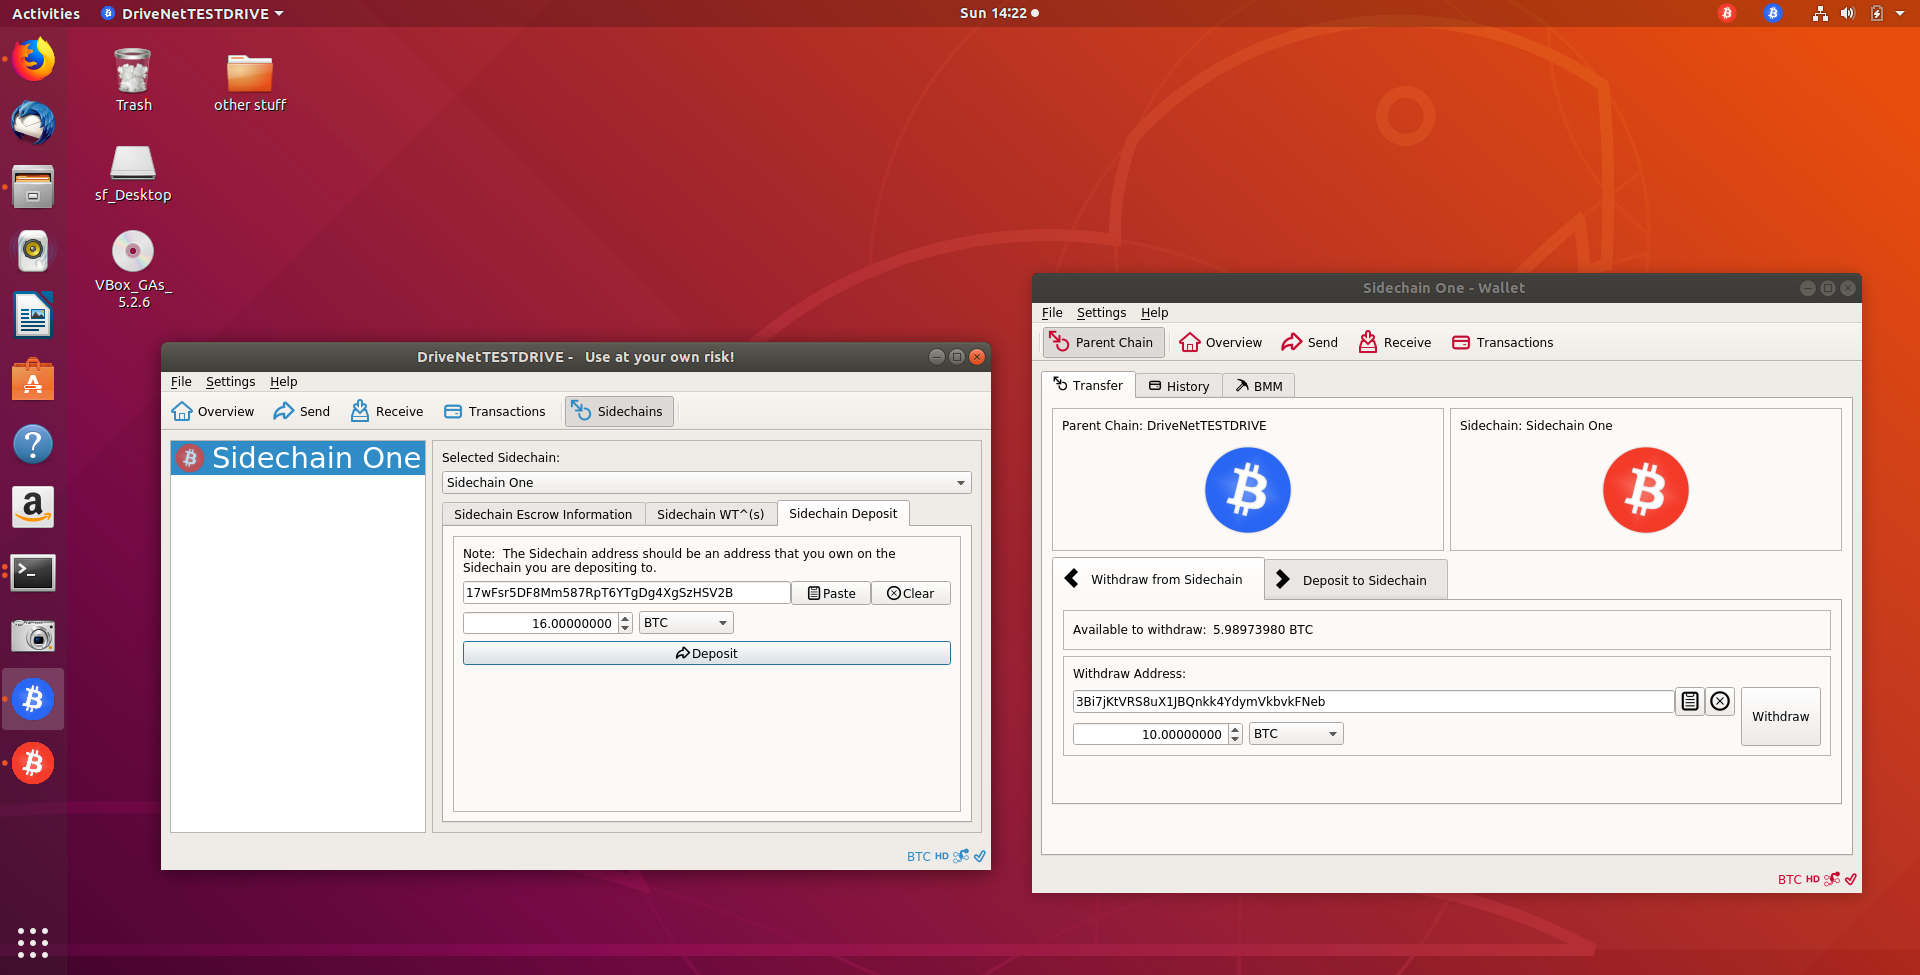
Task: Focus the blue DriveNet dock icon
Action: [x=33, y=699]
